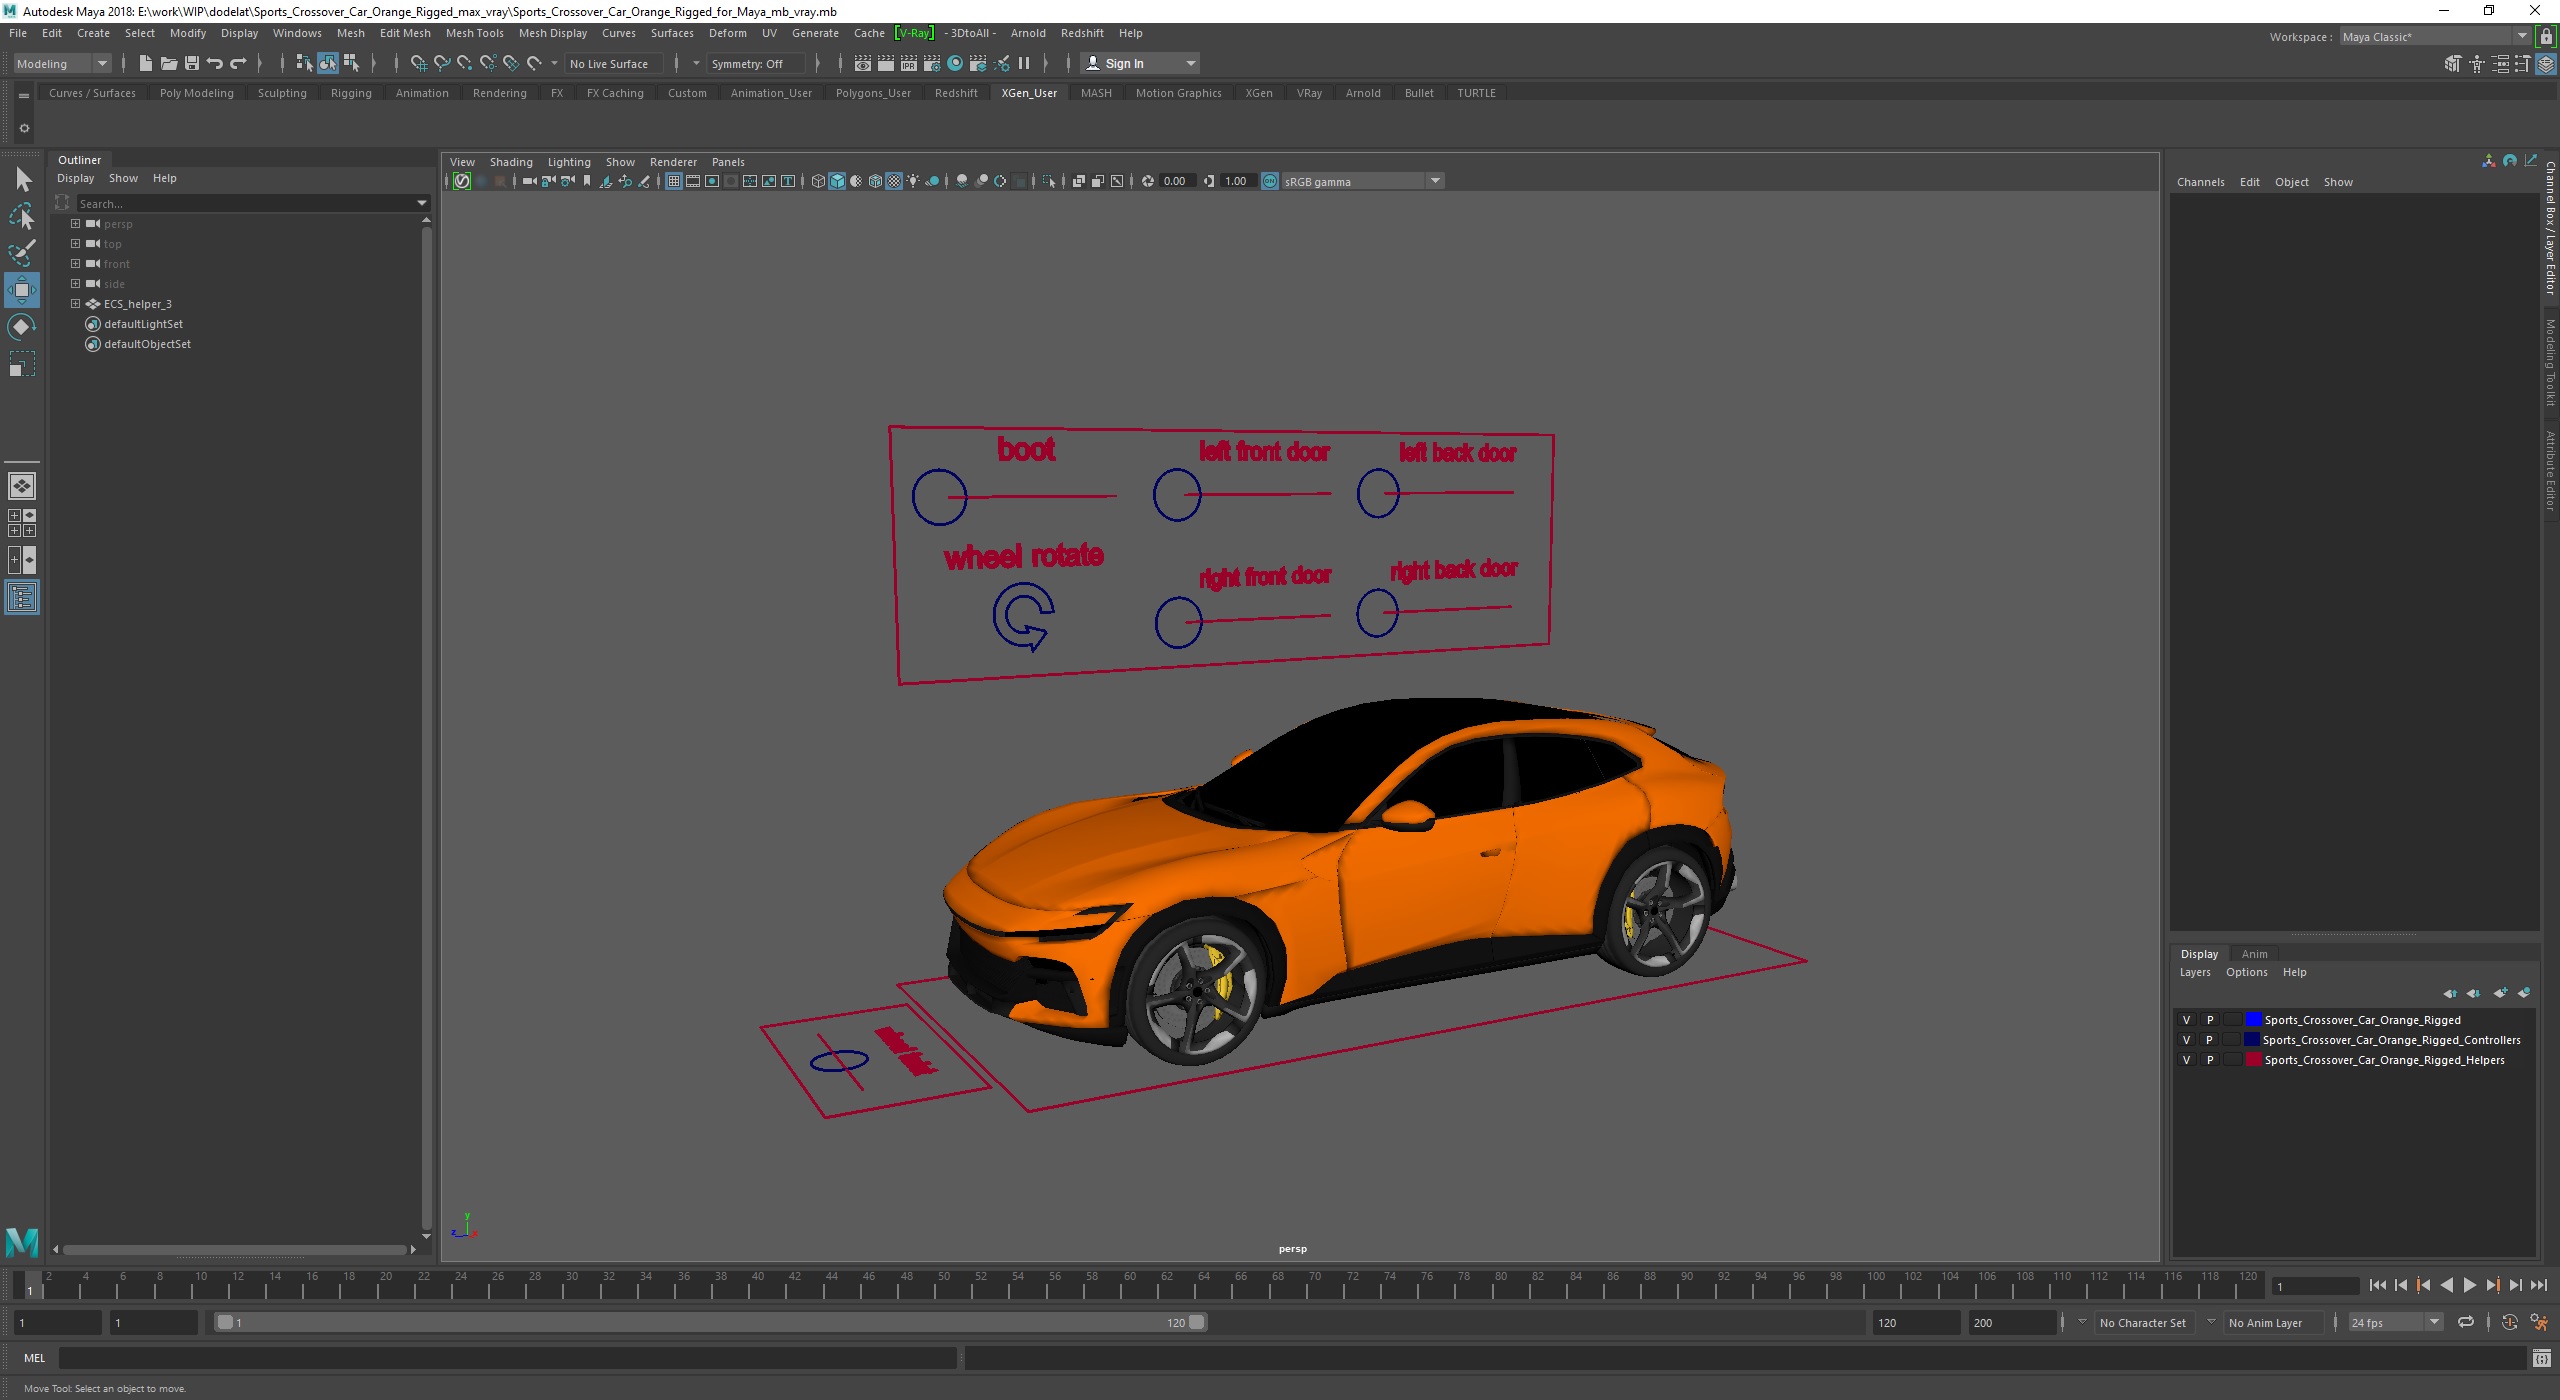Open the 24 fps frame rate dropdown
Image resolution: width=2560 pixels, height=1400 pixels.
[x=2395, y=1322]
